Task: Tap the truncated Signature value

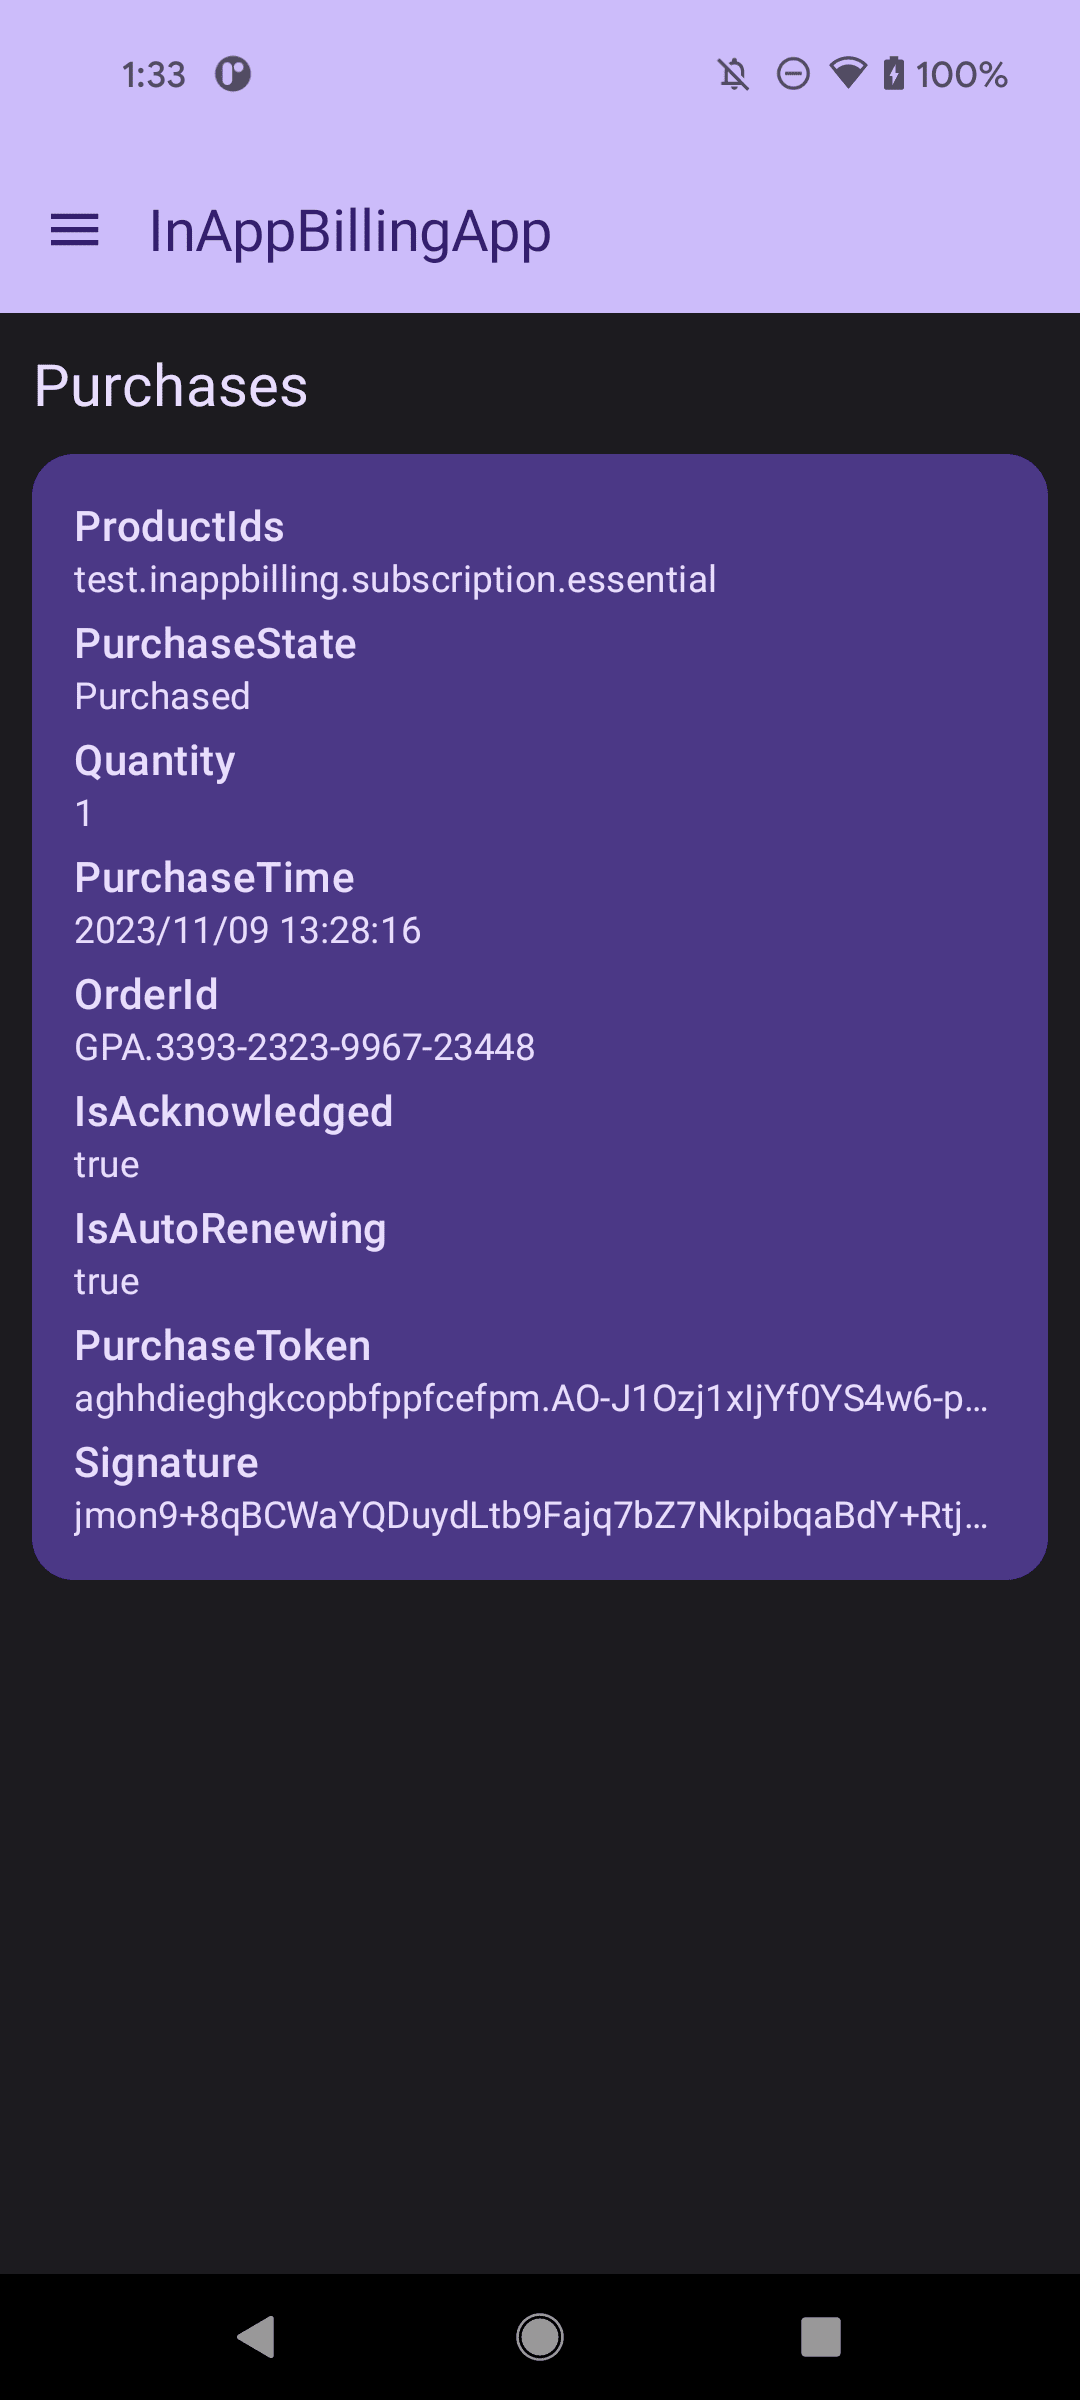Action: click(x=530, y=1516)
